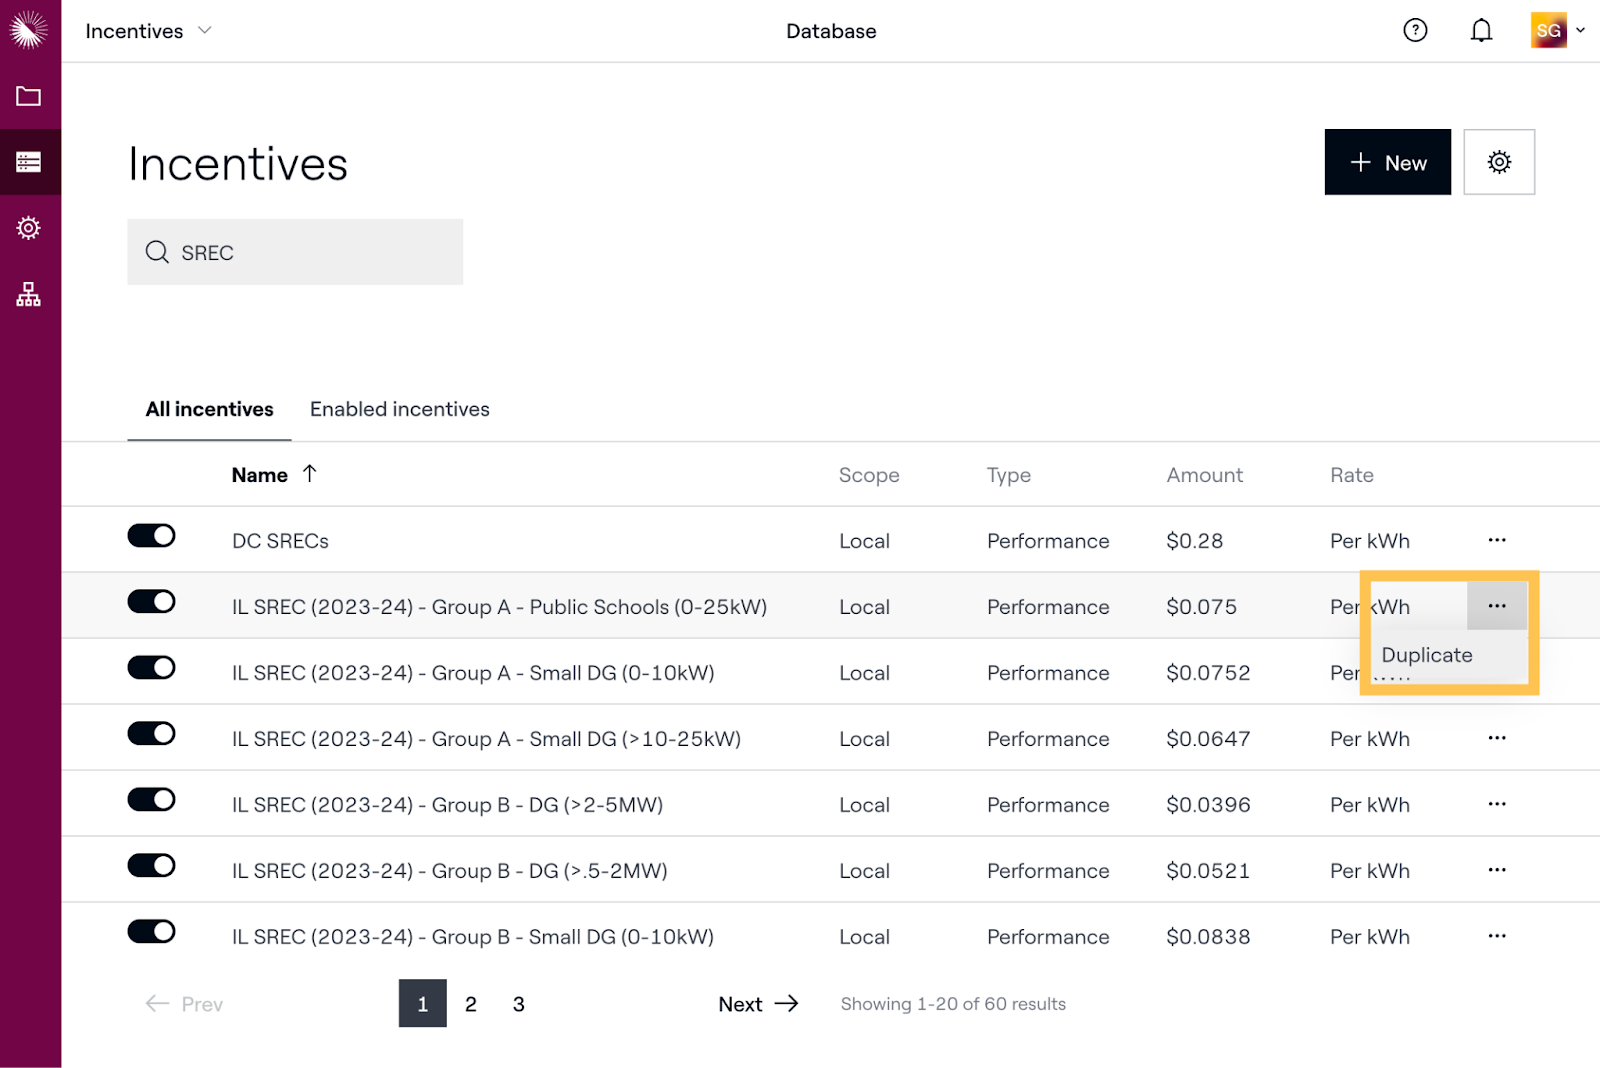Screen dimensions: 1600x1068
Task: Open the help question mark icon
Action: (x=1415, y=31)
